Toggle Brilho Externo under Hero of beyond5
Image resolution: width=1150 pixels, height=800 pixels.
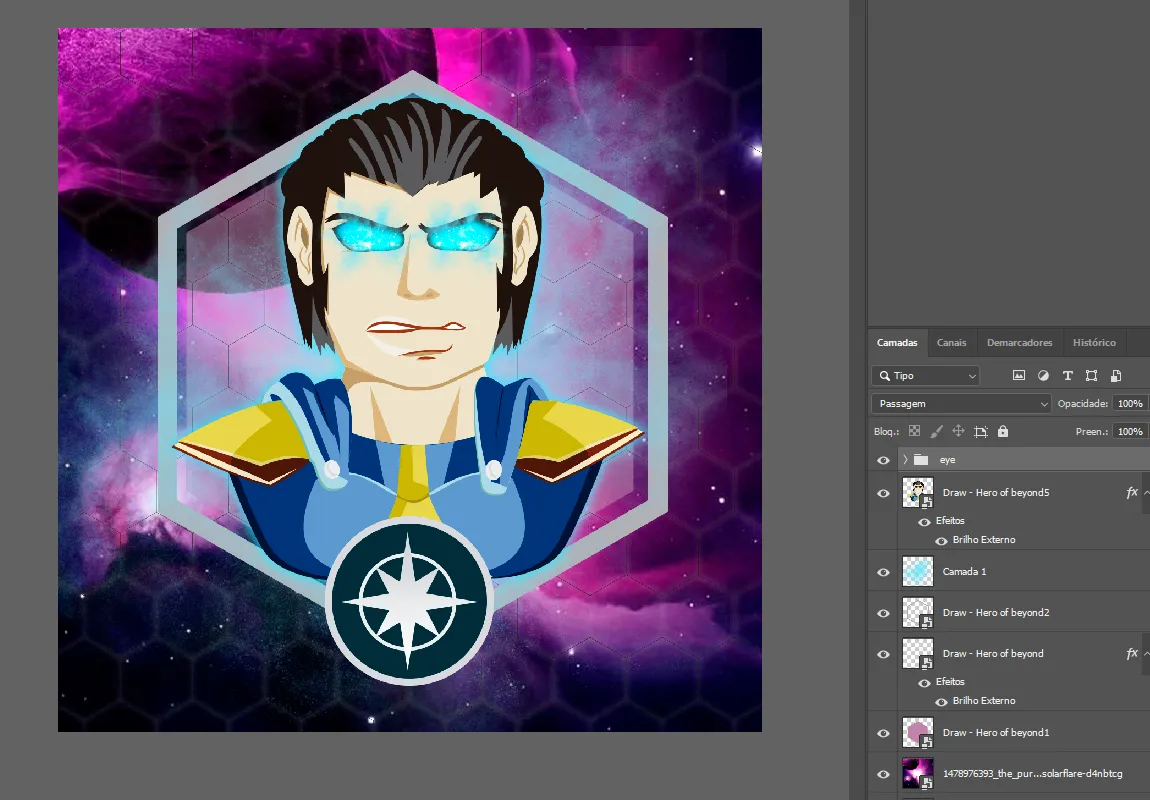coord(941,540)
